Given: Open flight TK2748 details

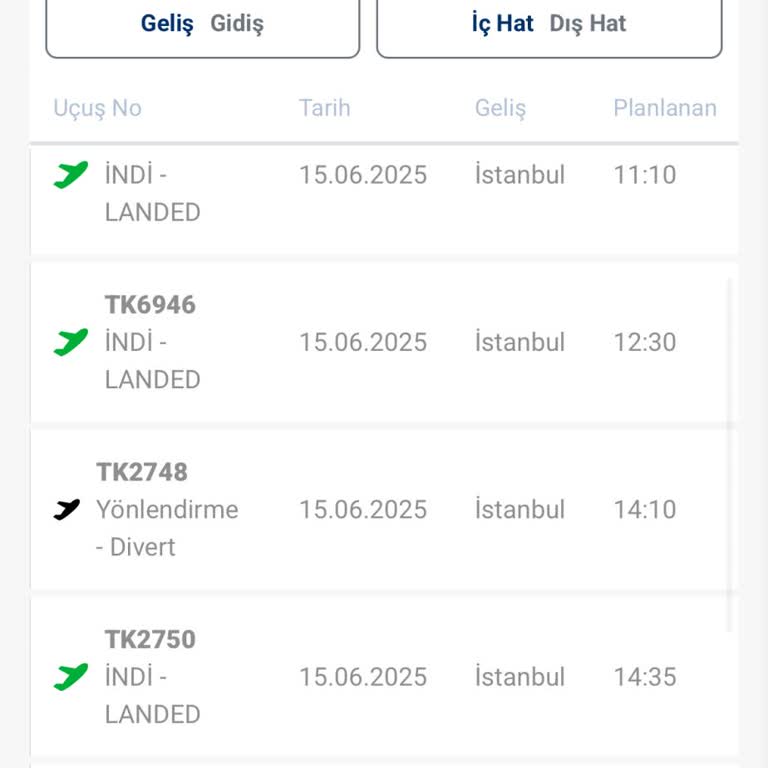Looking at the screenshot, I should click(x=142, y=472).
